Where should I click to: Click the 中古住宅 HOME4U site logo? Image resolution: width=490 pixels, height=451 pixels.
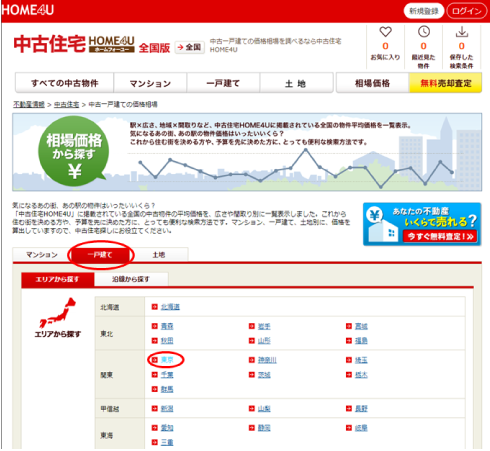click(x=74, y=44)
